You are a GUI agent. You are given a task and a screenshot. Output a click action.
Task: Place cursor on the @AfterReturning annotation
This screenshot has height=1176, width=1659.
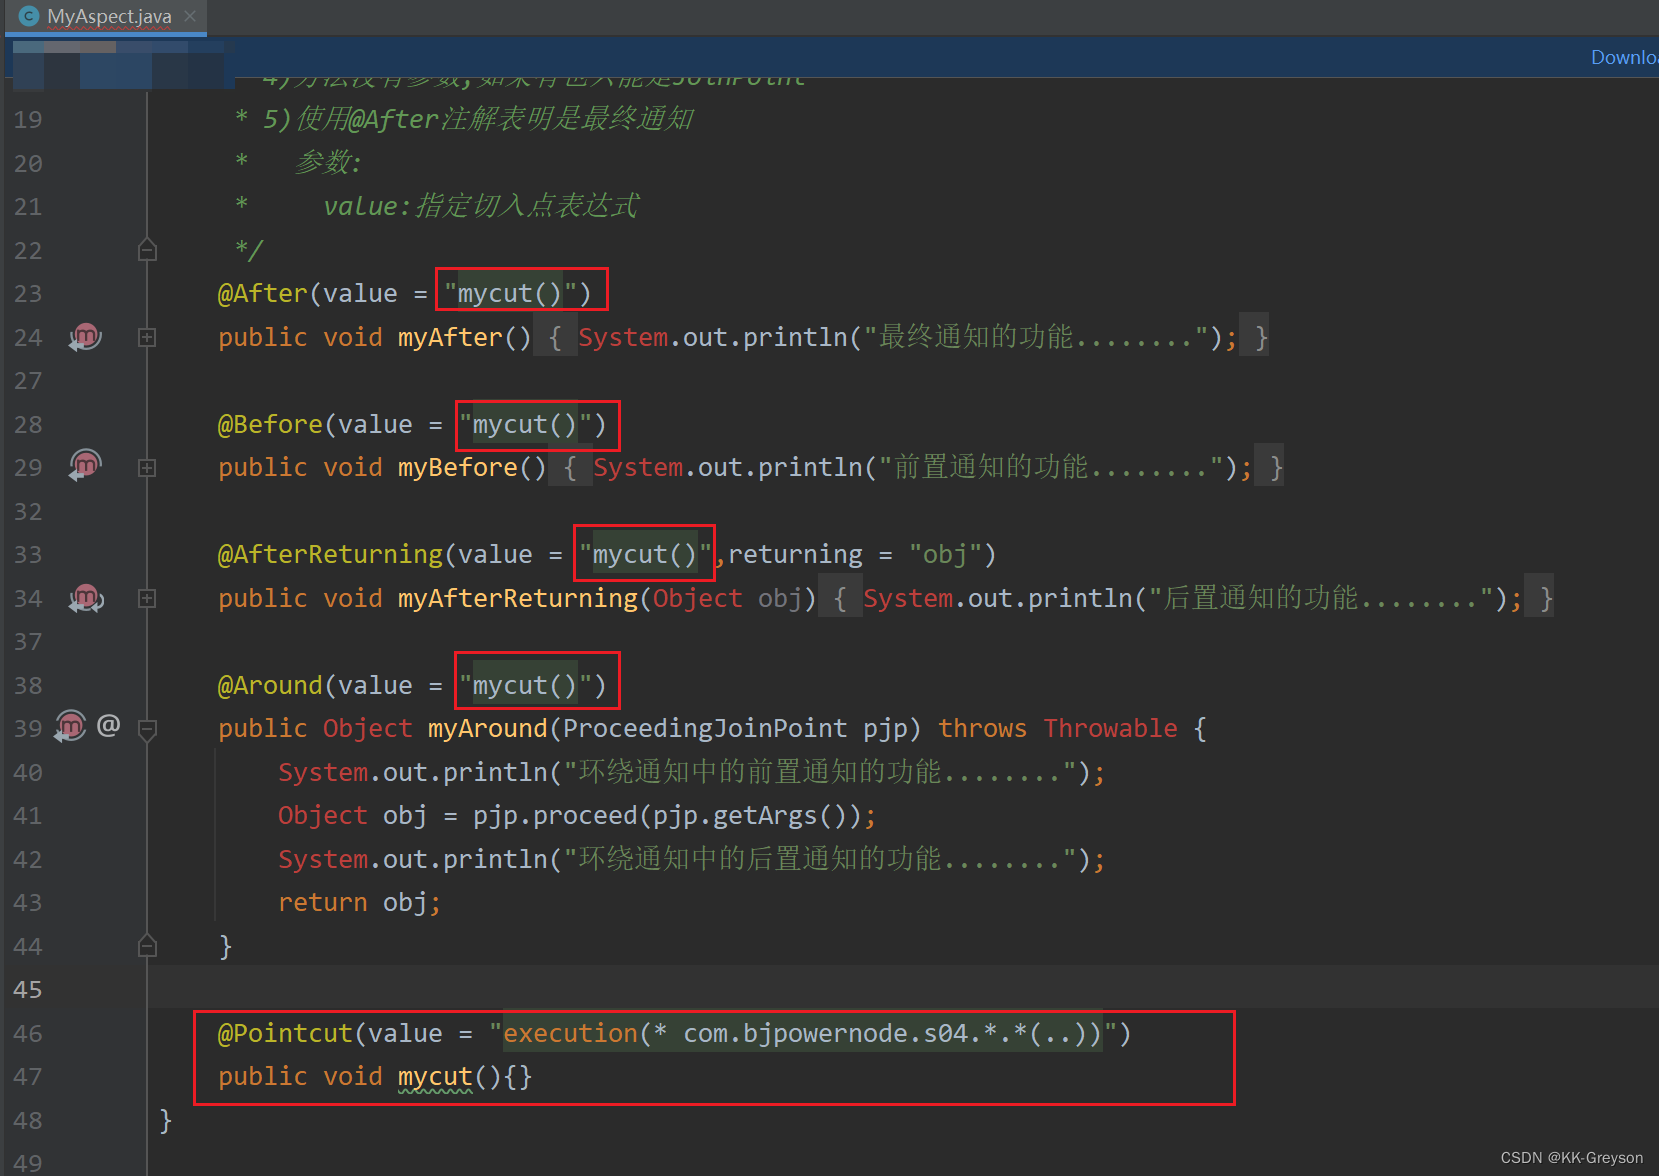[x=331, y=555]
